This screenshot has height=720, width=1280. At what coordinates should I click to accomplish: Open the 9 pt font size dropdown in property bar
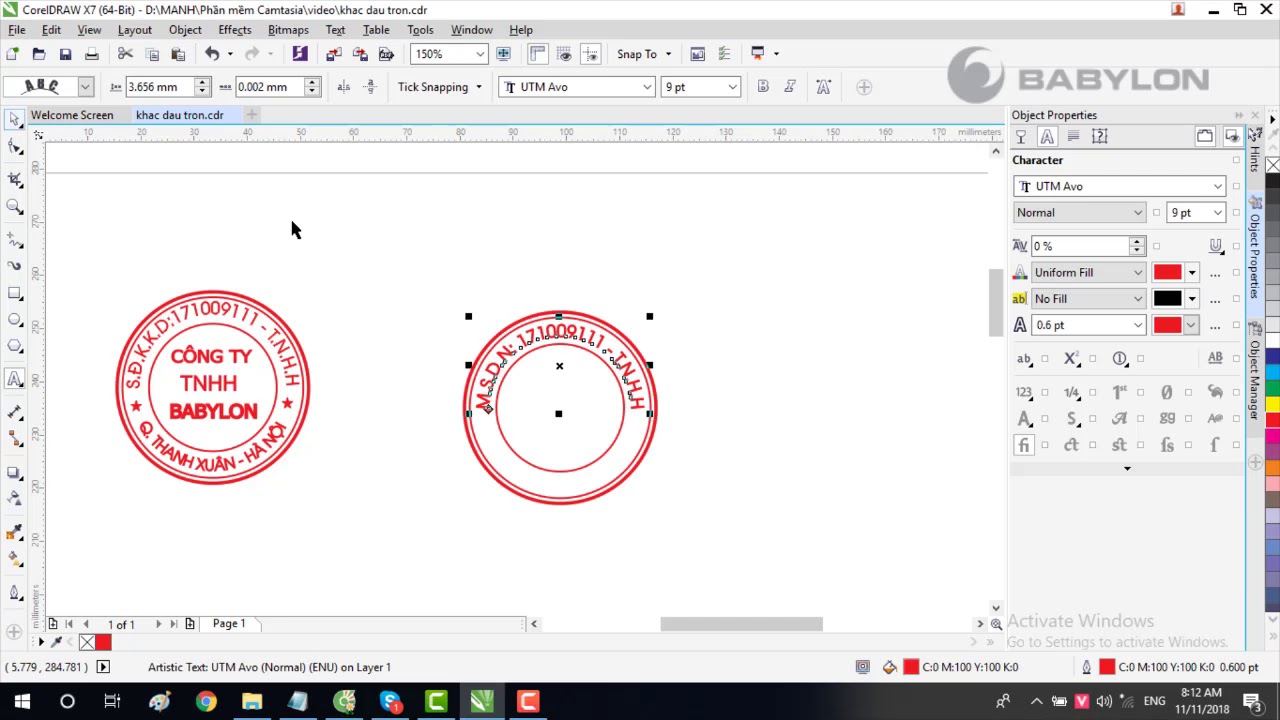732,87
